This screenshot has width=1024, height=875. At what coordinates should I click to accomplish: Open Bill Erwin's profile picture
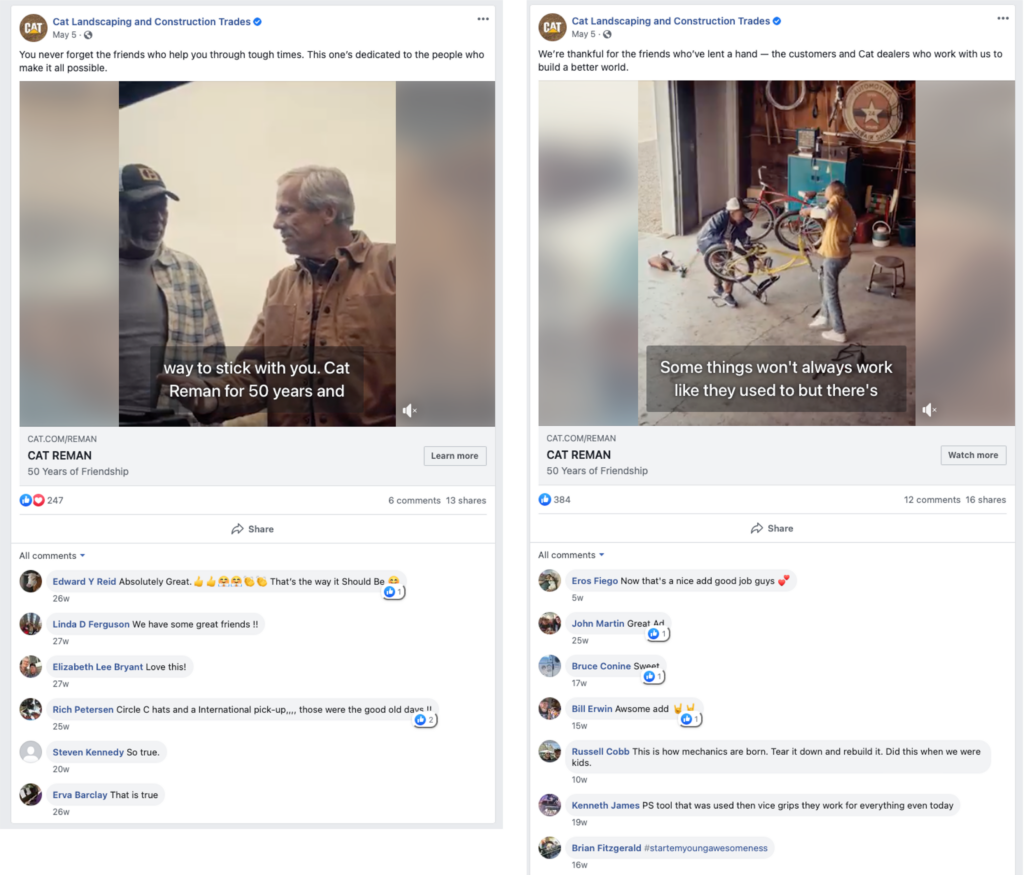(x=550, y=708)
